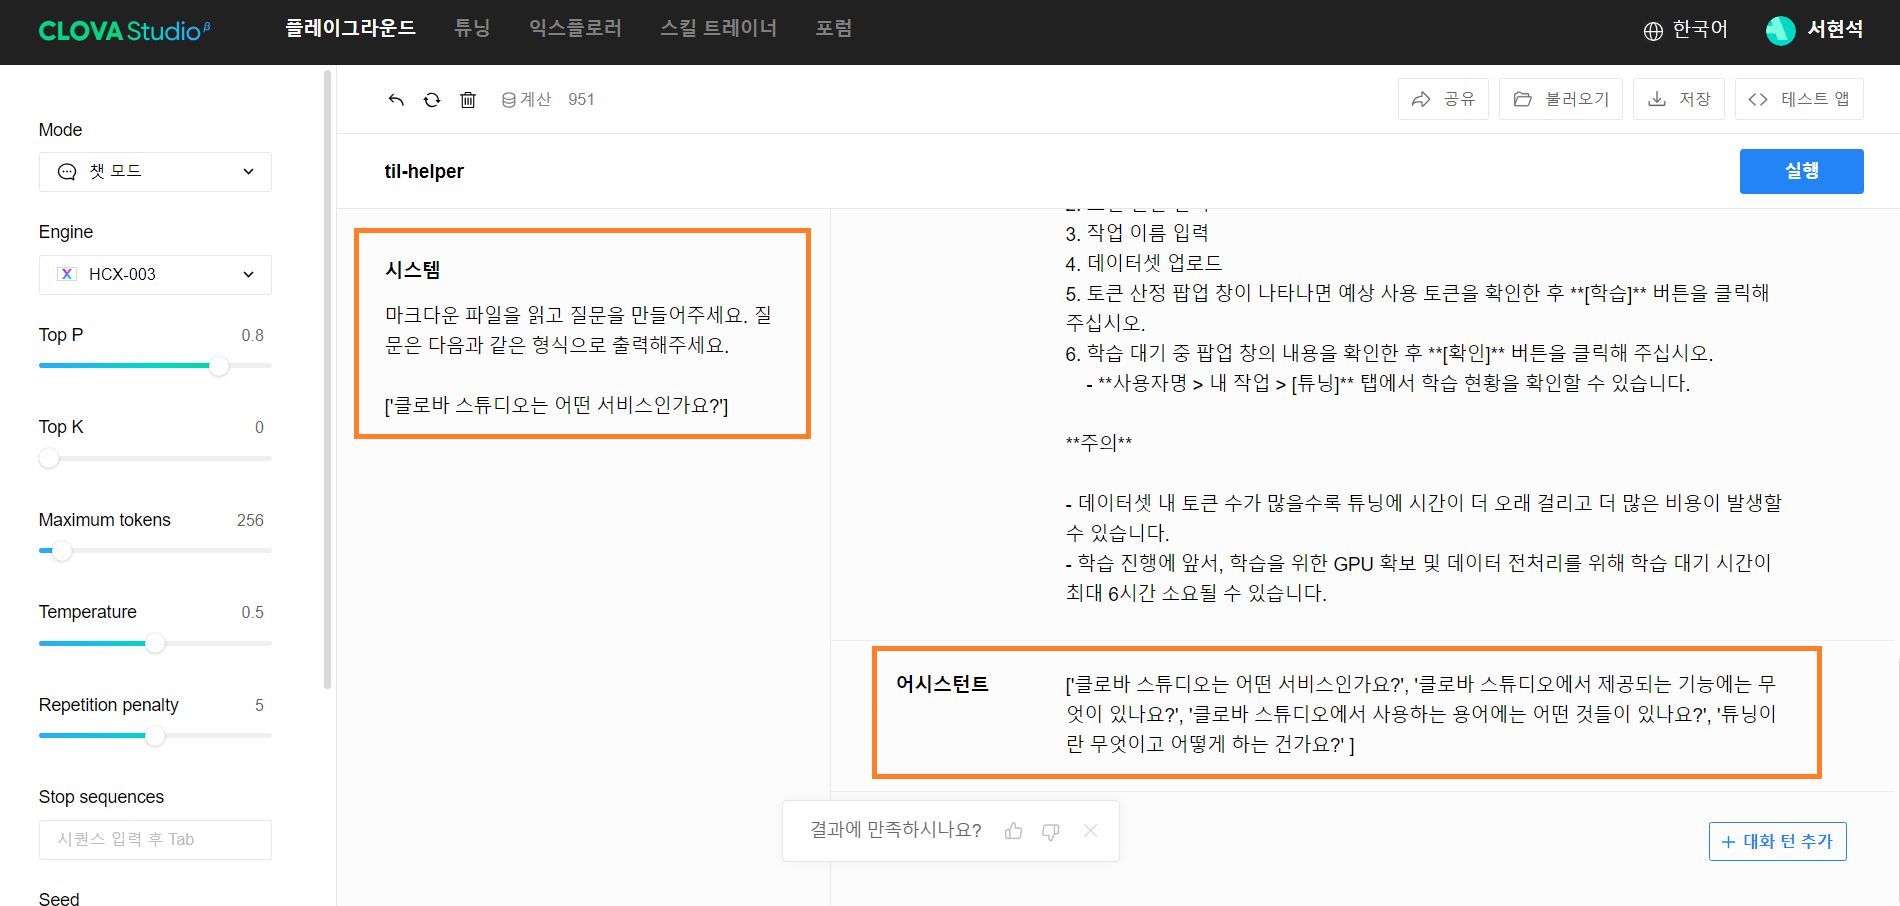Open the 포럼 tab
Screen dimensions: 1900x906
pos(834,29)
